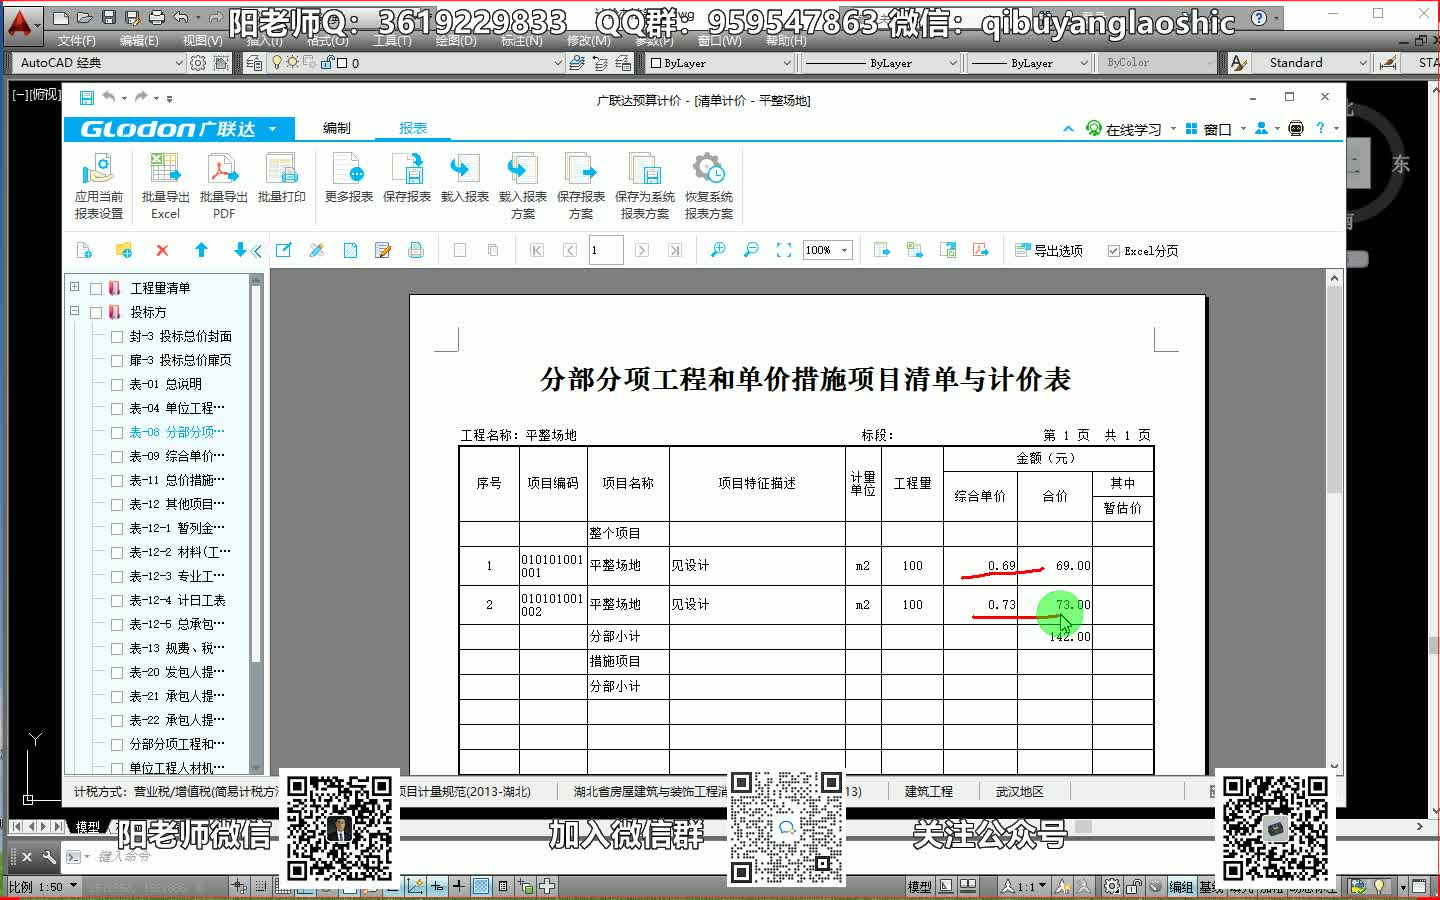
Task: Check the 表-01 总说明 checkbox
Action: point(117,384)
